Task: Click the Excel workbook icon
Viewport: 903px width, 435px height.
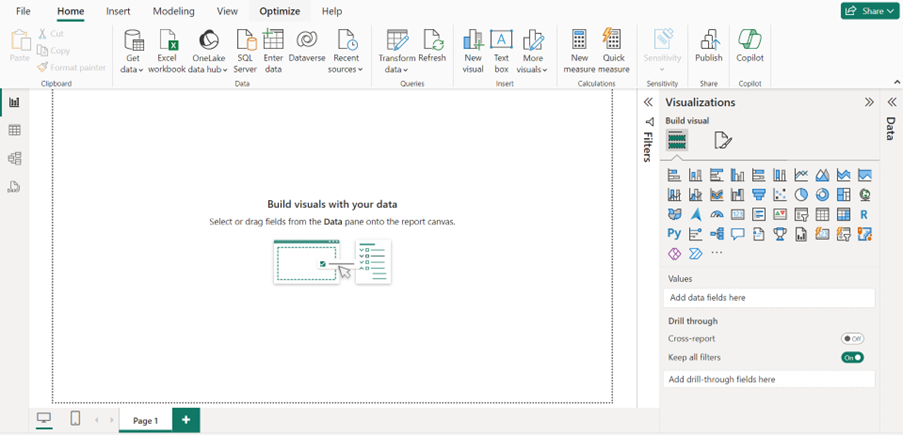Action: click(167, 50)
